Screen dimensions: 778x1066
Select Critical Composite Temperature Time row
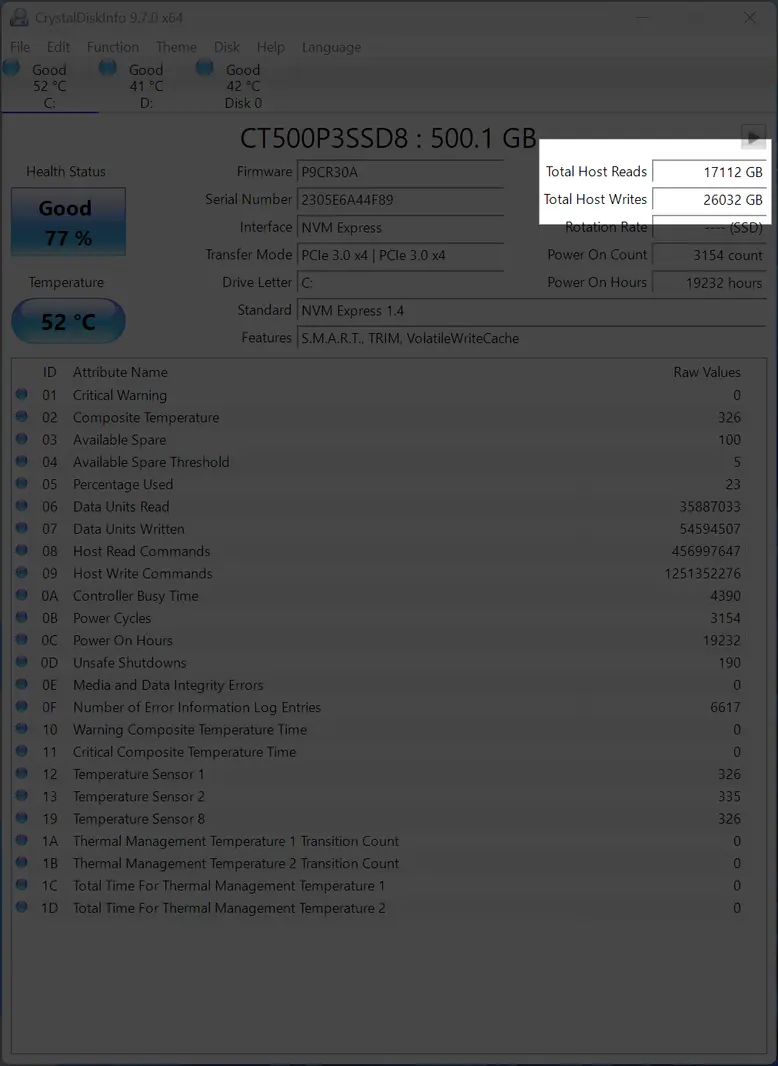coord(388,752)
